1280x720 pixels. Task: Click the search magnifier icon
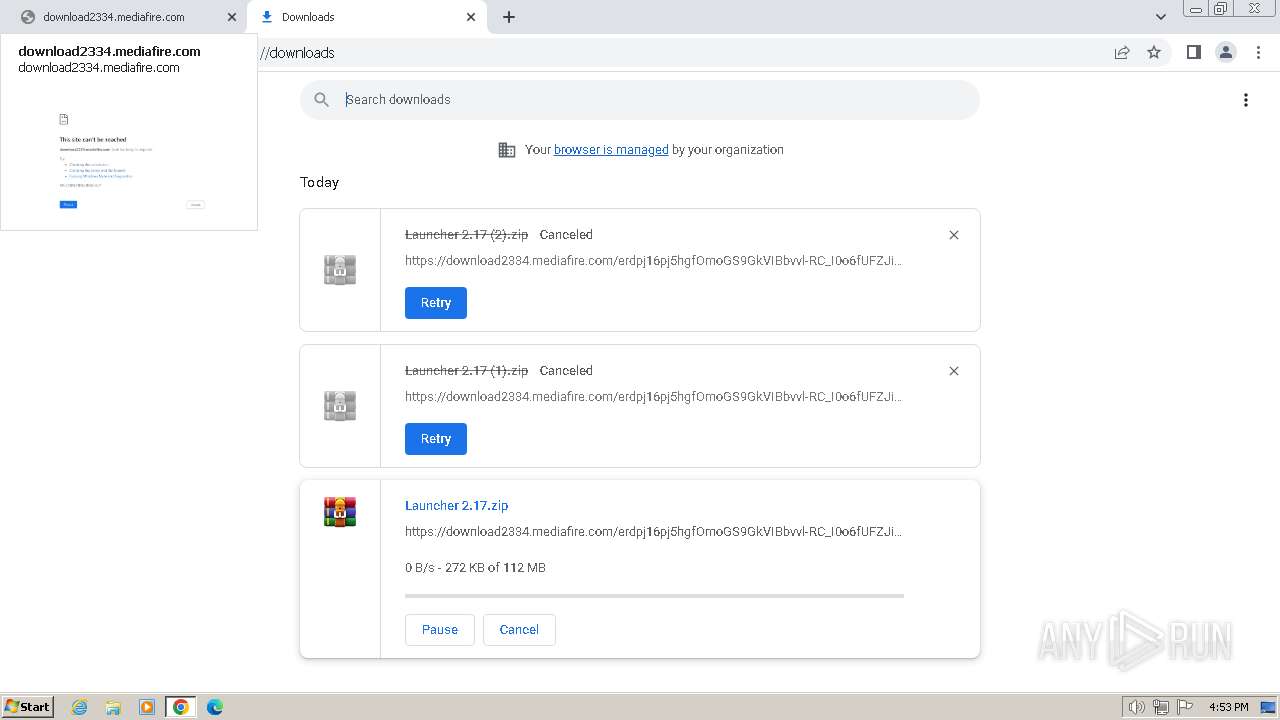(321, 100)
